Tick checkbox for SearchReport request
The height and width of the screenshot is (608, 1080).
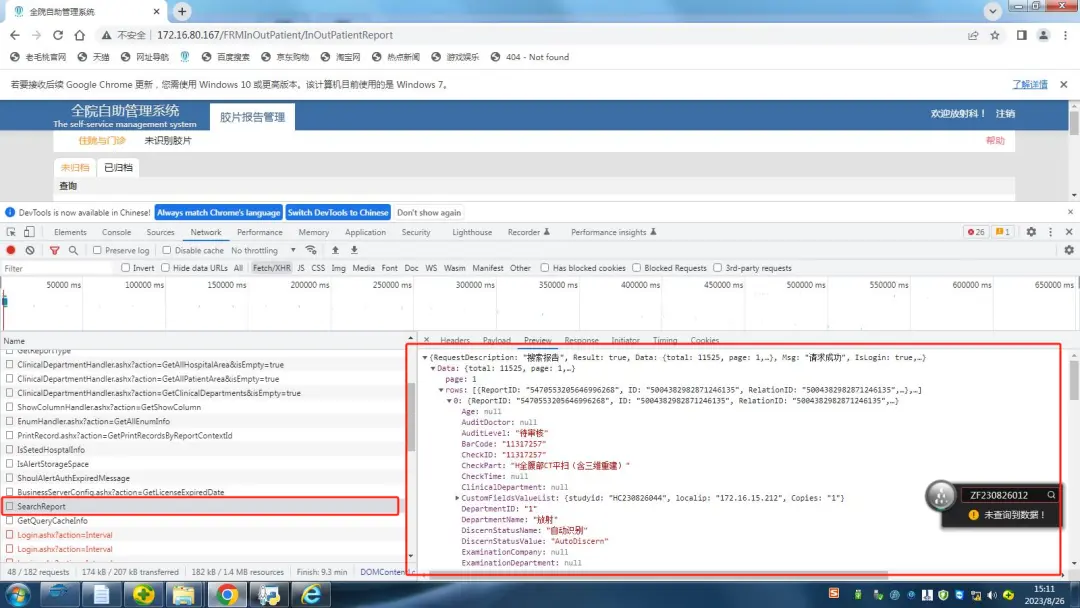[x=10, y=506]
